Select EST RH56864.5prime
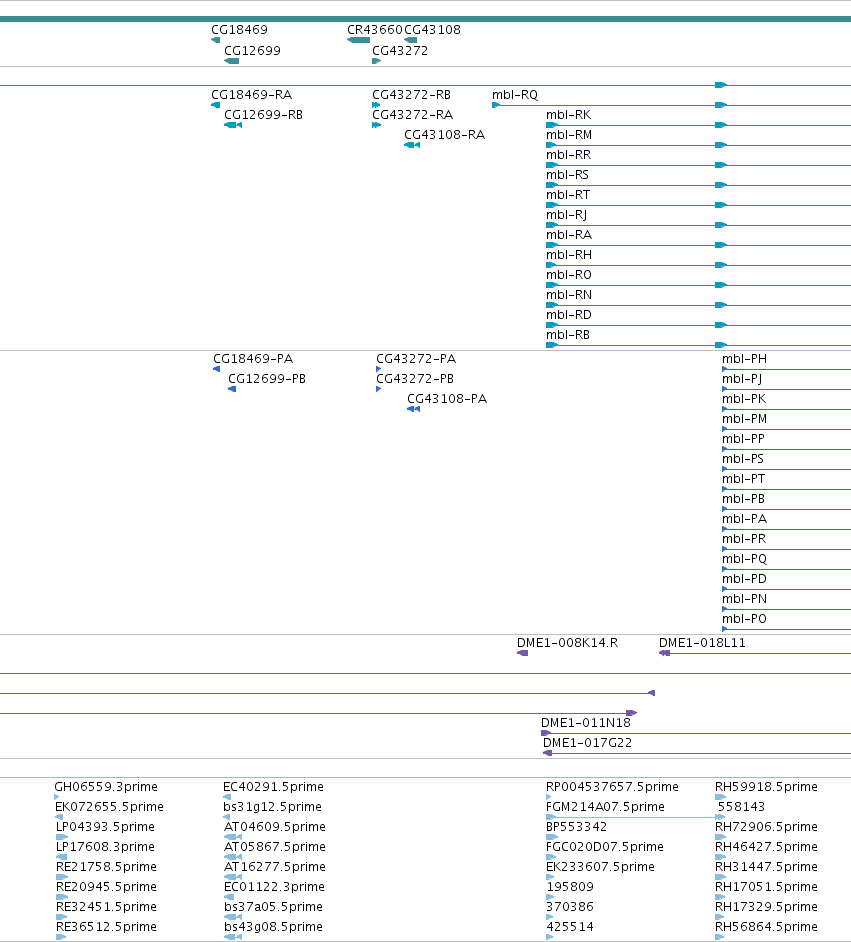The image size is (851, 942). [x=766, y=926]
